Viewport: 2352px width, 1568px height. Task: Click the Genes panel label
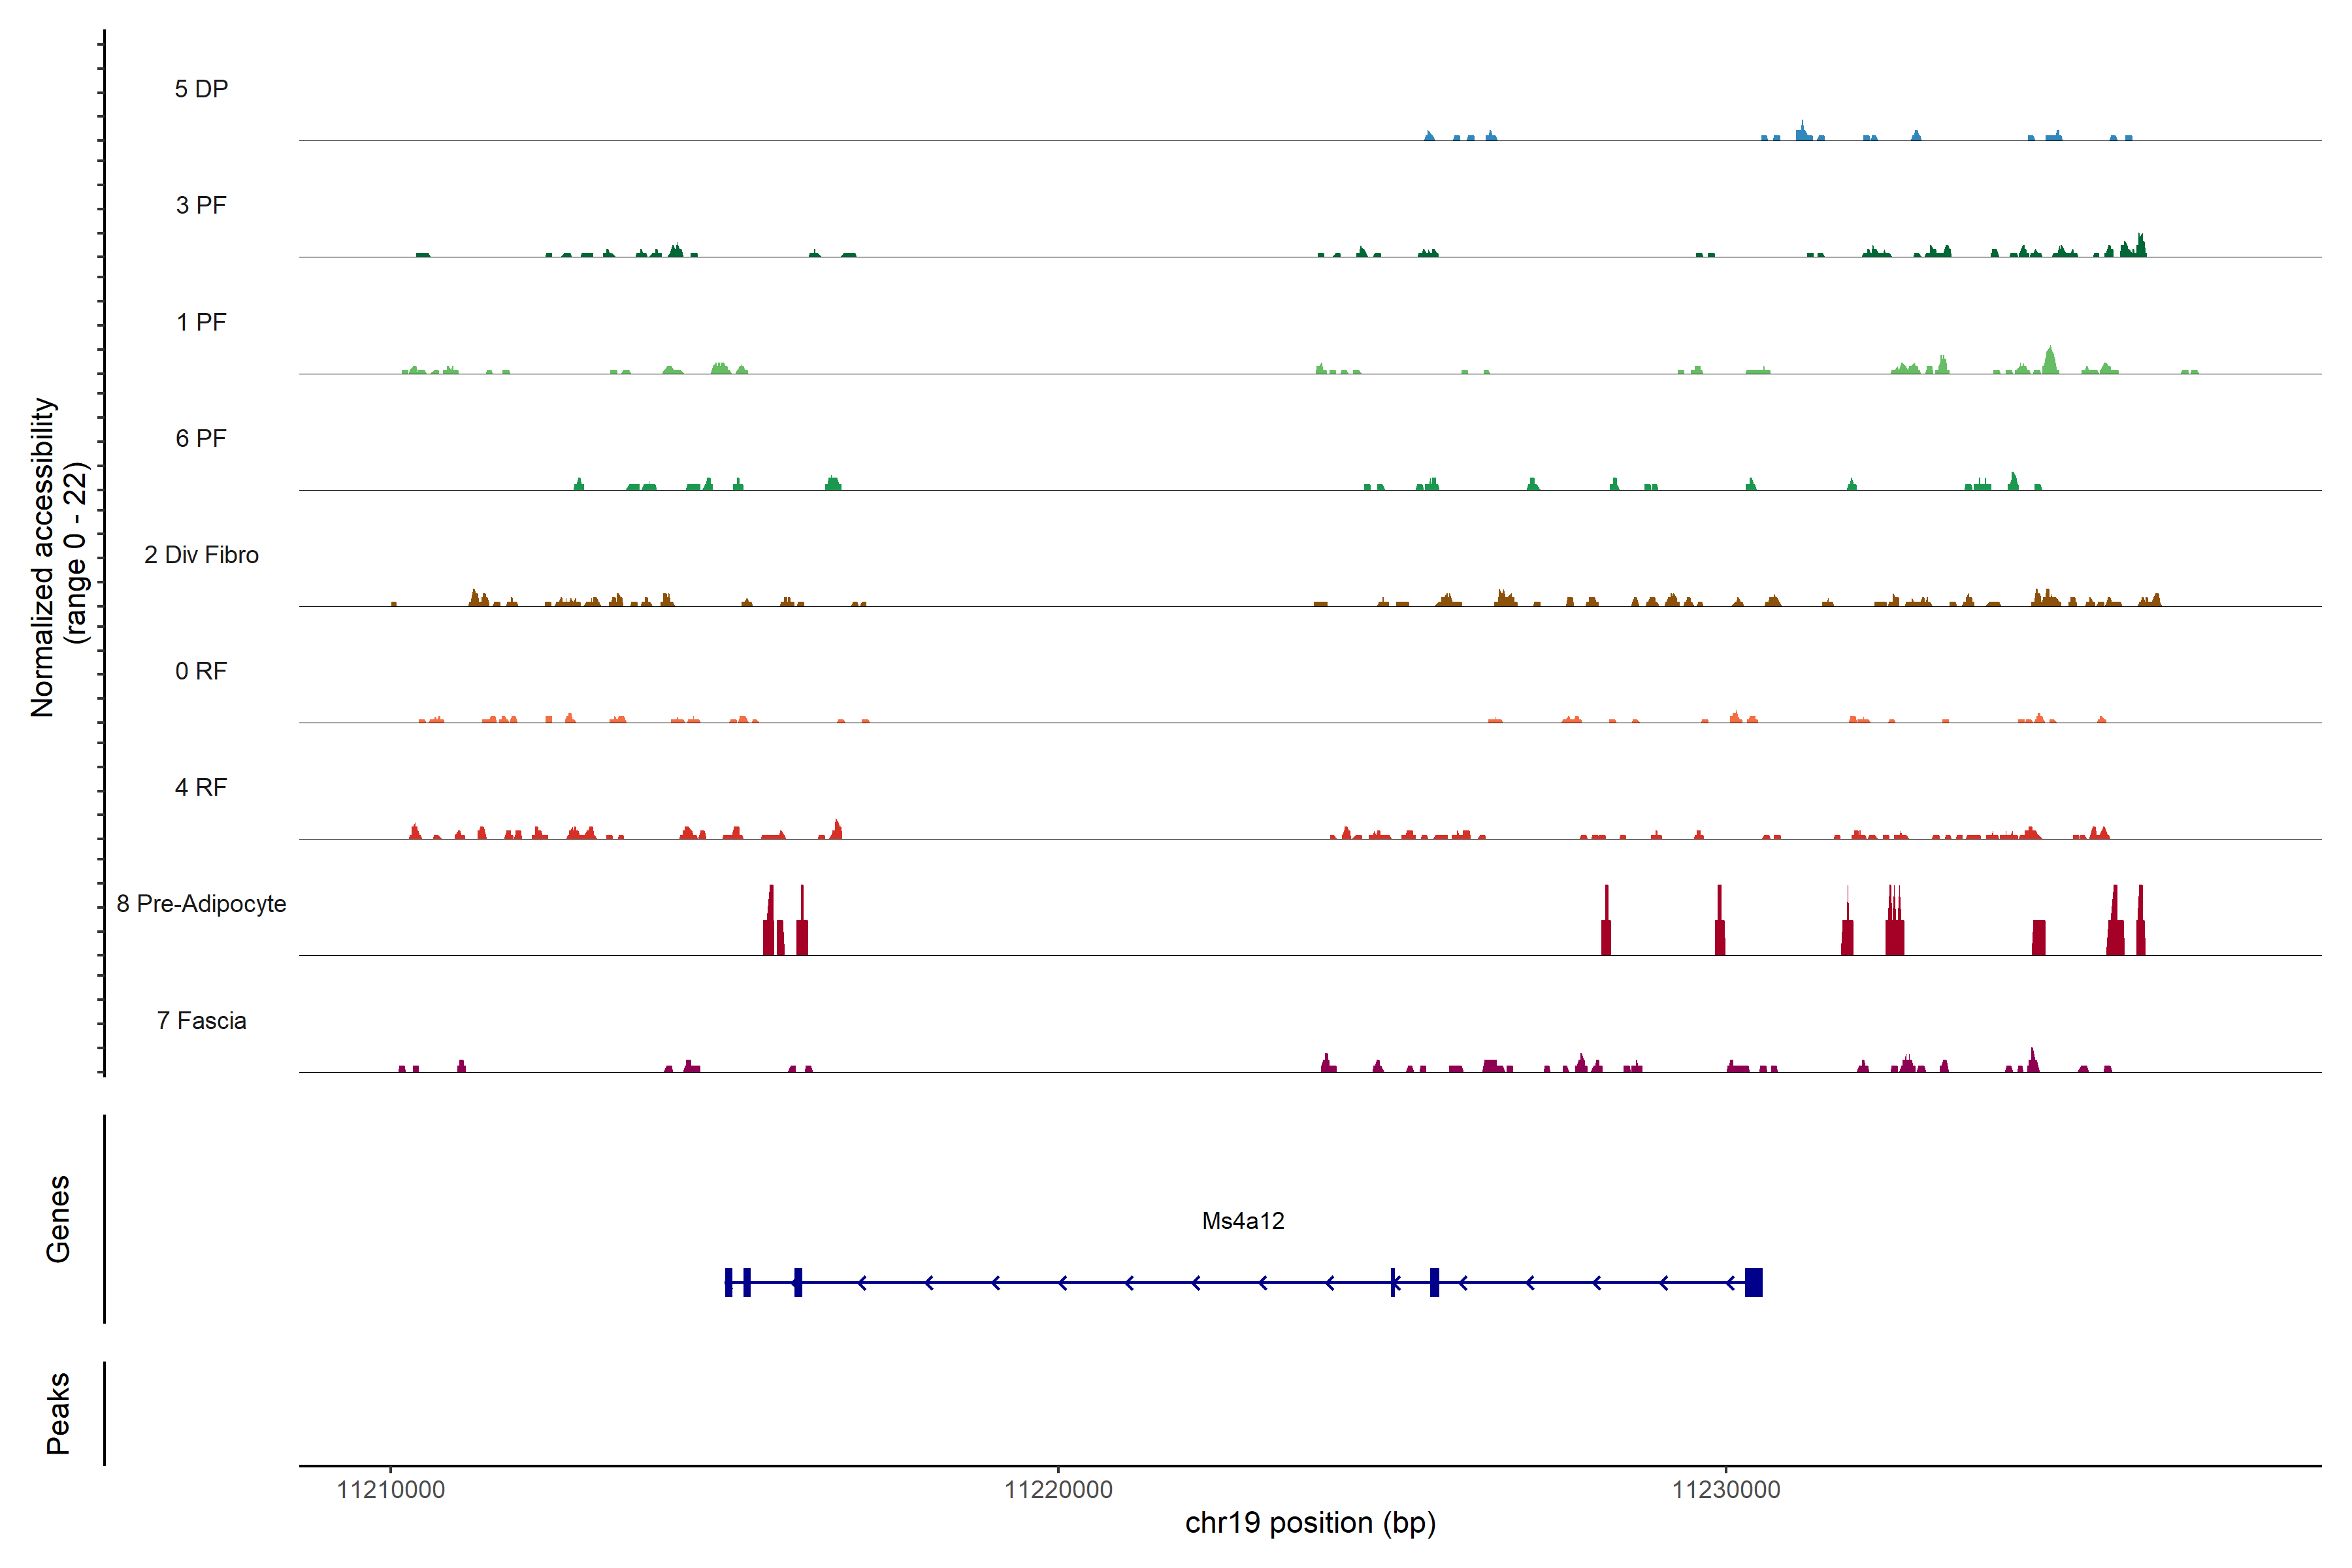point(58,1218)
